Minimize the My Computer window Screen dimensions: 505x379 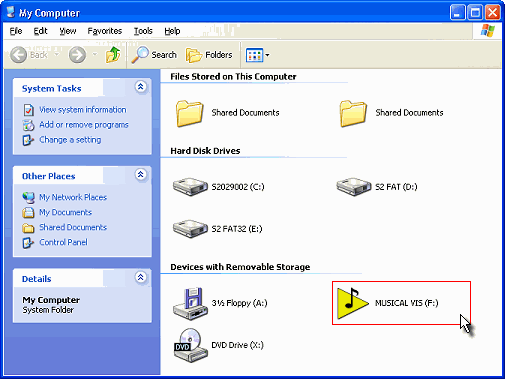458,13
